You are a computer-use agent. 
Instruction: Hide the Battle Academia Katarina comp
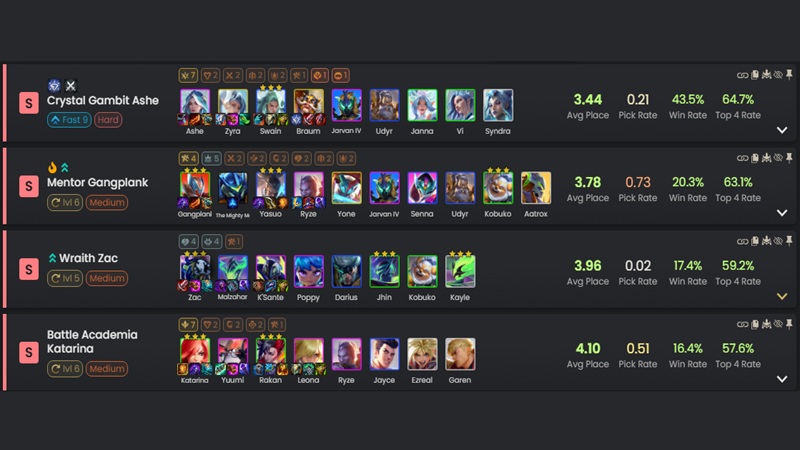click(x=778, y=323)
